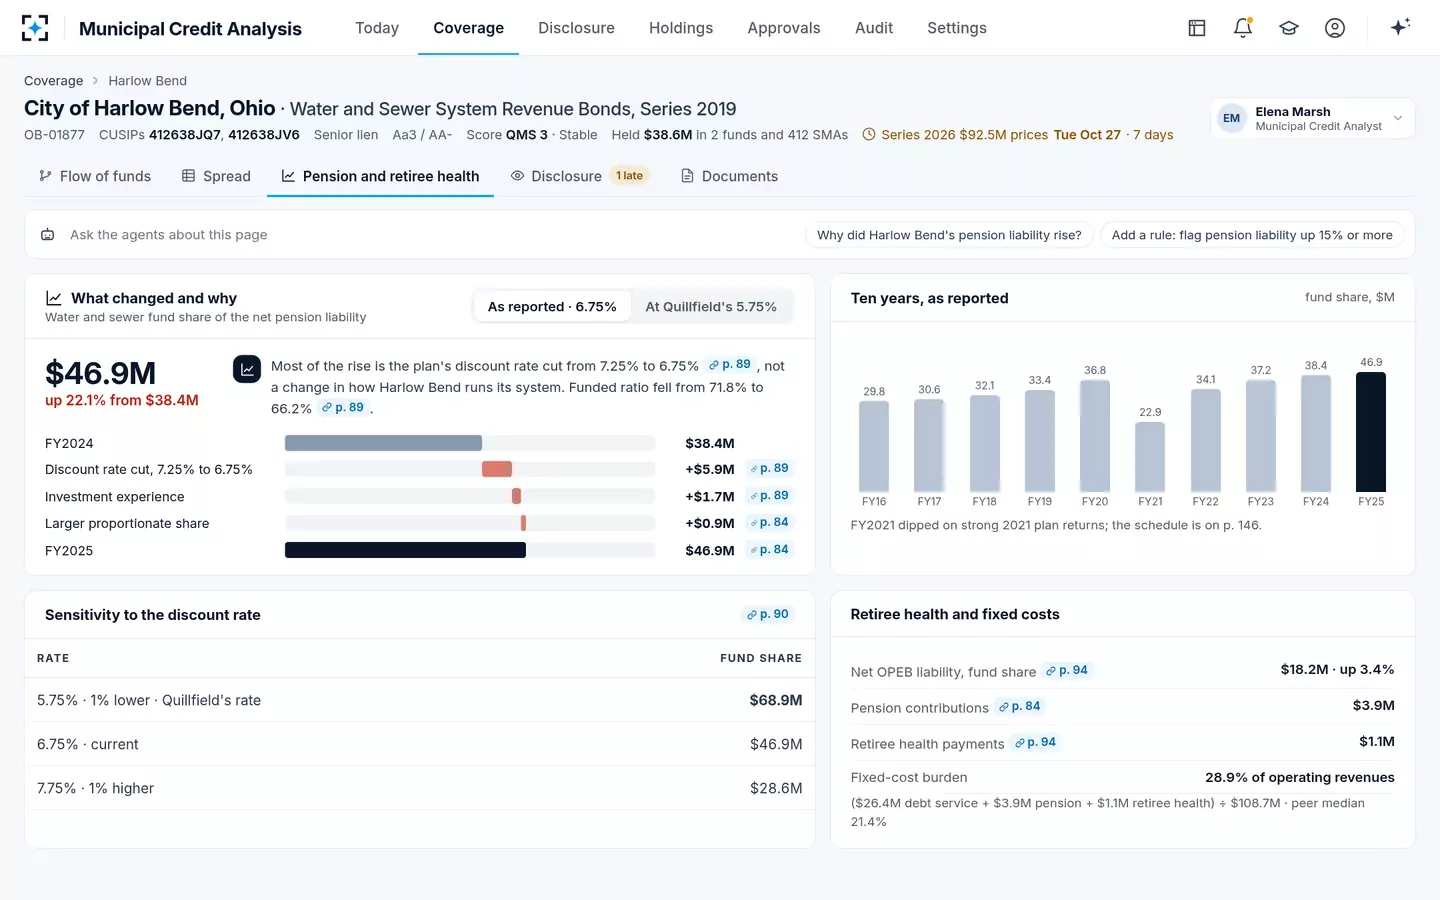The width and height of the screenshot is (1440, 900).
Task: Click the Series 2026 $92.5M pricing notice
Action: (1017, 135)
